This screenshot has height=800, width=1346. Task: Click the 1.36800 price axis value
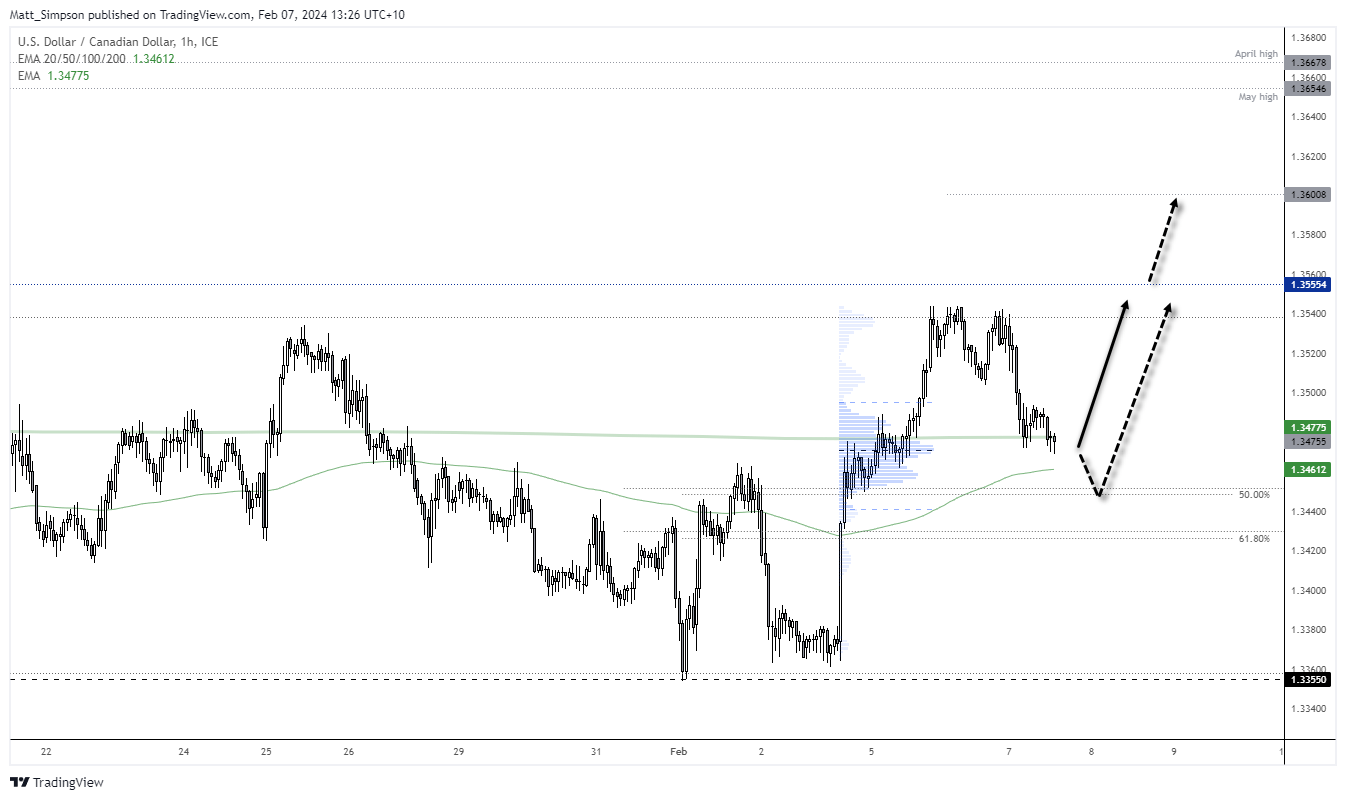1308,38
